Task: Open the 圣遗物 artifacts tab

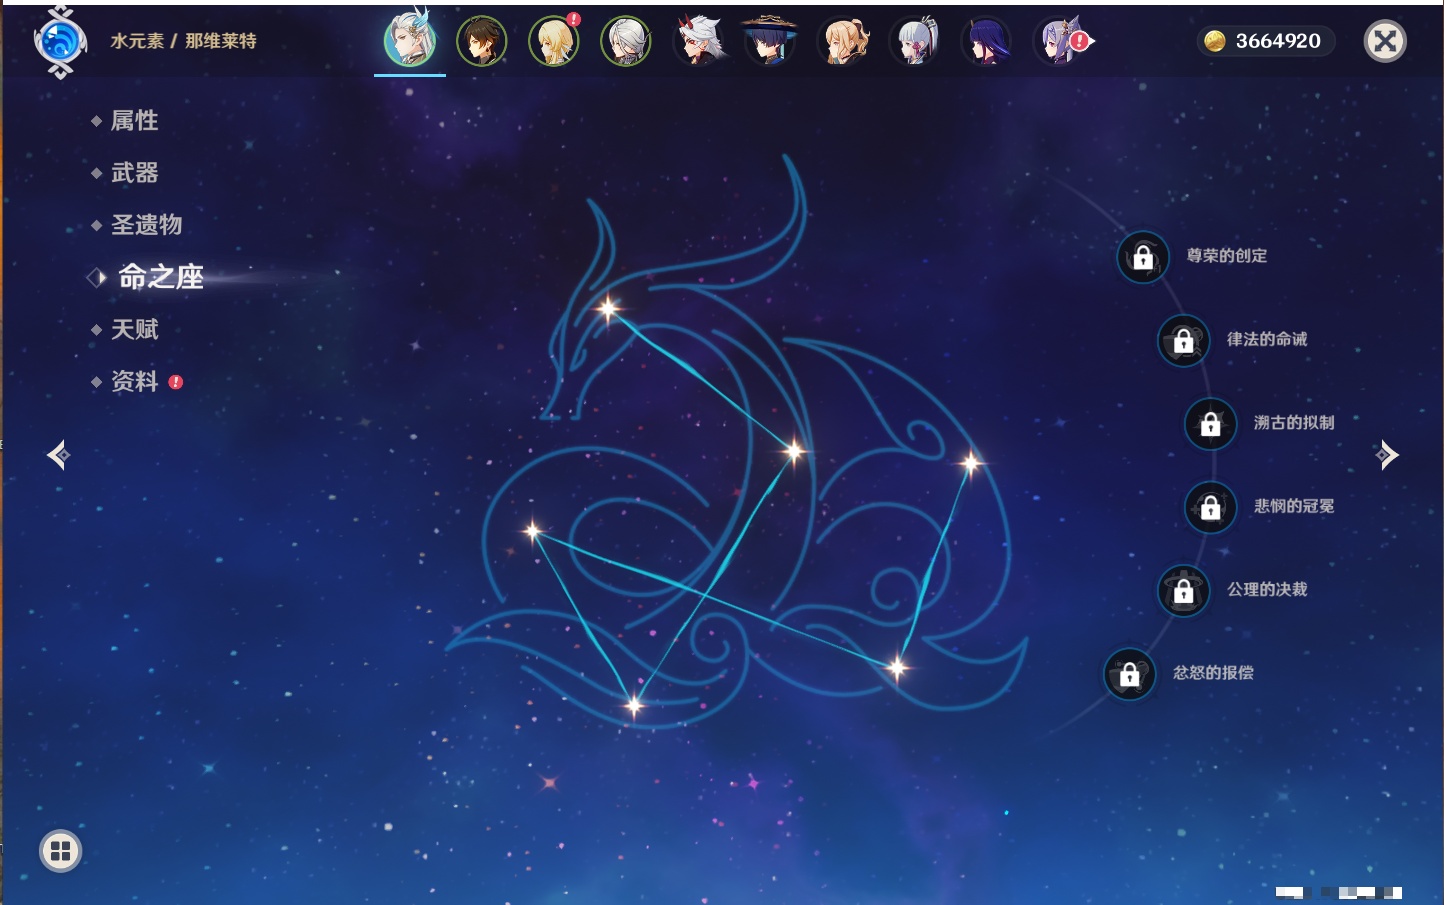Action: pos(146,225)
